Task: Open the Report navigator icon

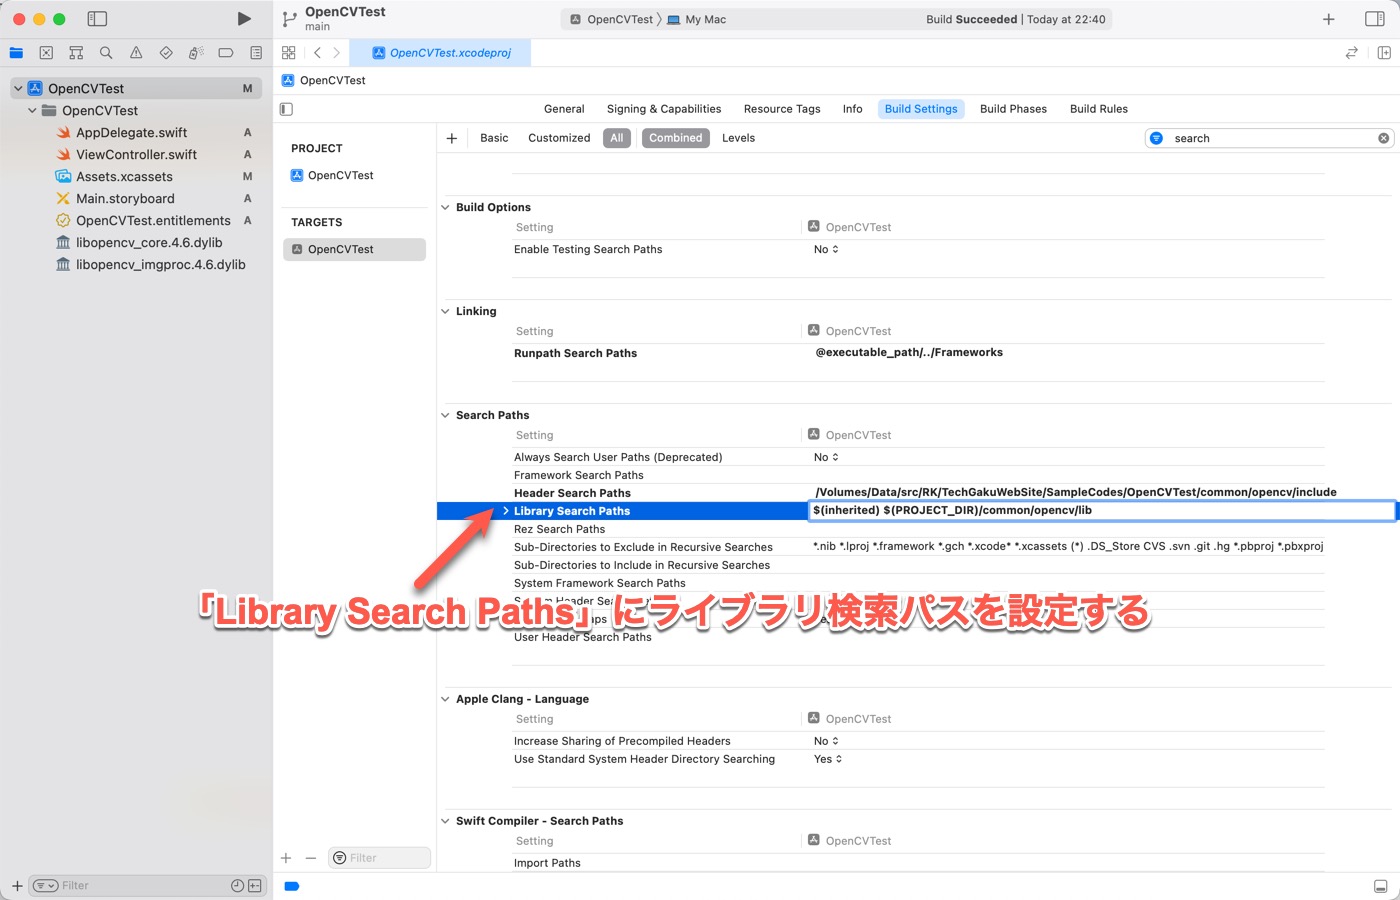Action: point(256,53)
